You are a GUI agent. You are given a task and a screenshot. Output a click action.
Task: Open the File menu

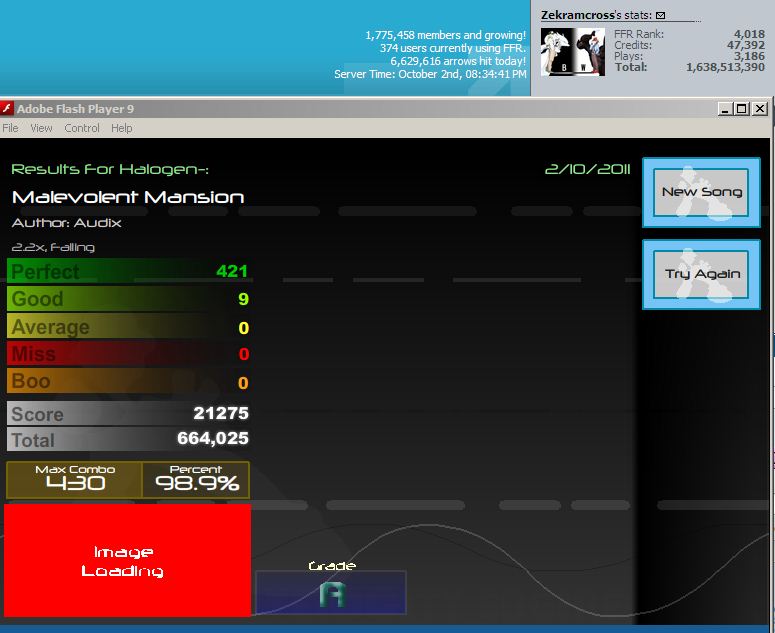coord(10,128)
